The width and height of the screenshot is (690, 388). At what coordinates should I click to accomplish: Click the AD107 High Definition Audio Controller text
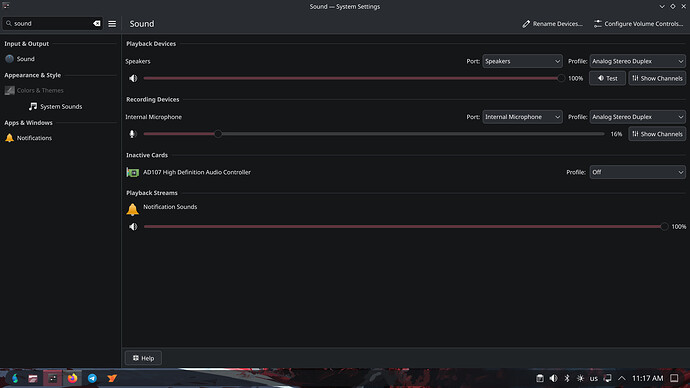click(x=197, y=172)
